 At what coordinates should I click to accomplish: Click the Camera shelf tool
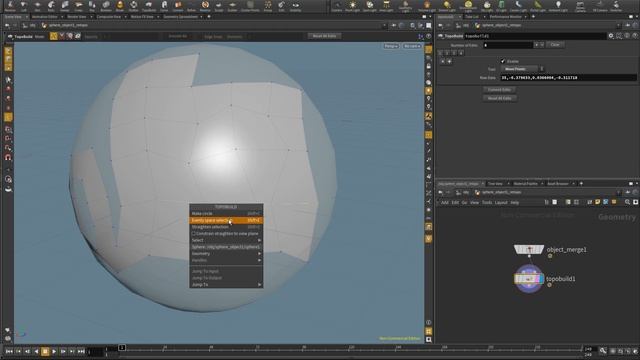337,6
